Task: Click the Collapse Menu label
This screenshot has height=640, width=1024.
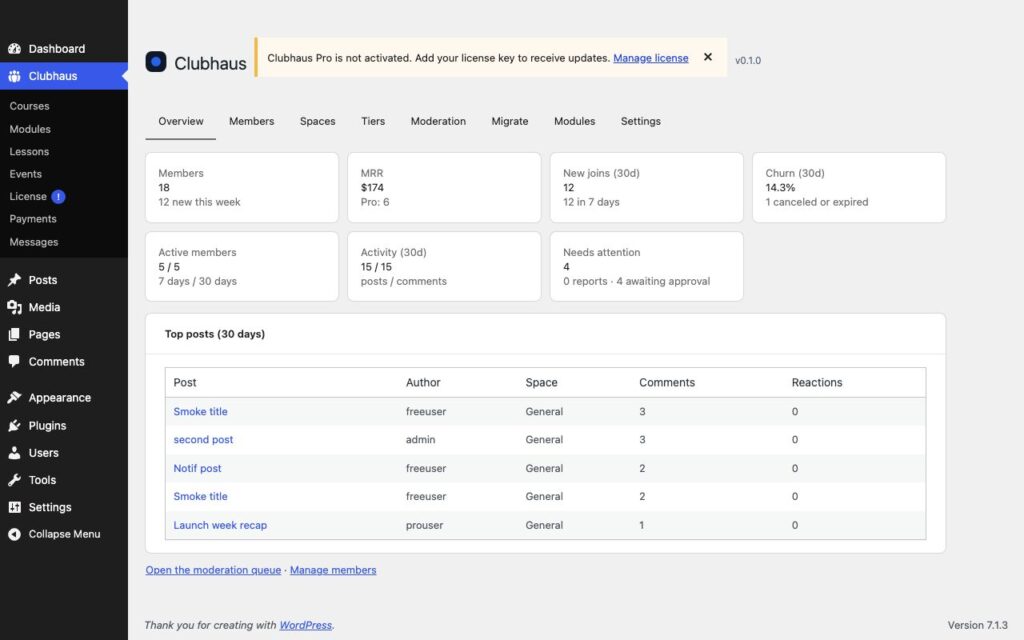Action: 65,534
